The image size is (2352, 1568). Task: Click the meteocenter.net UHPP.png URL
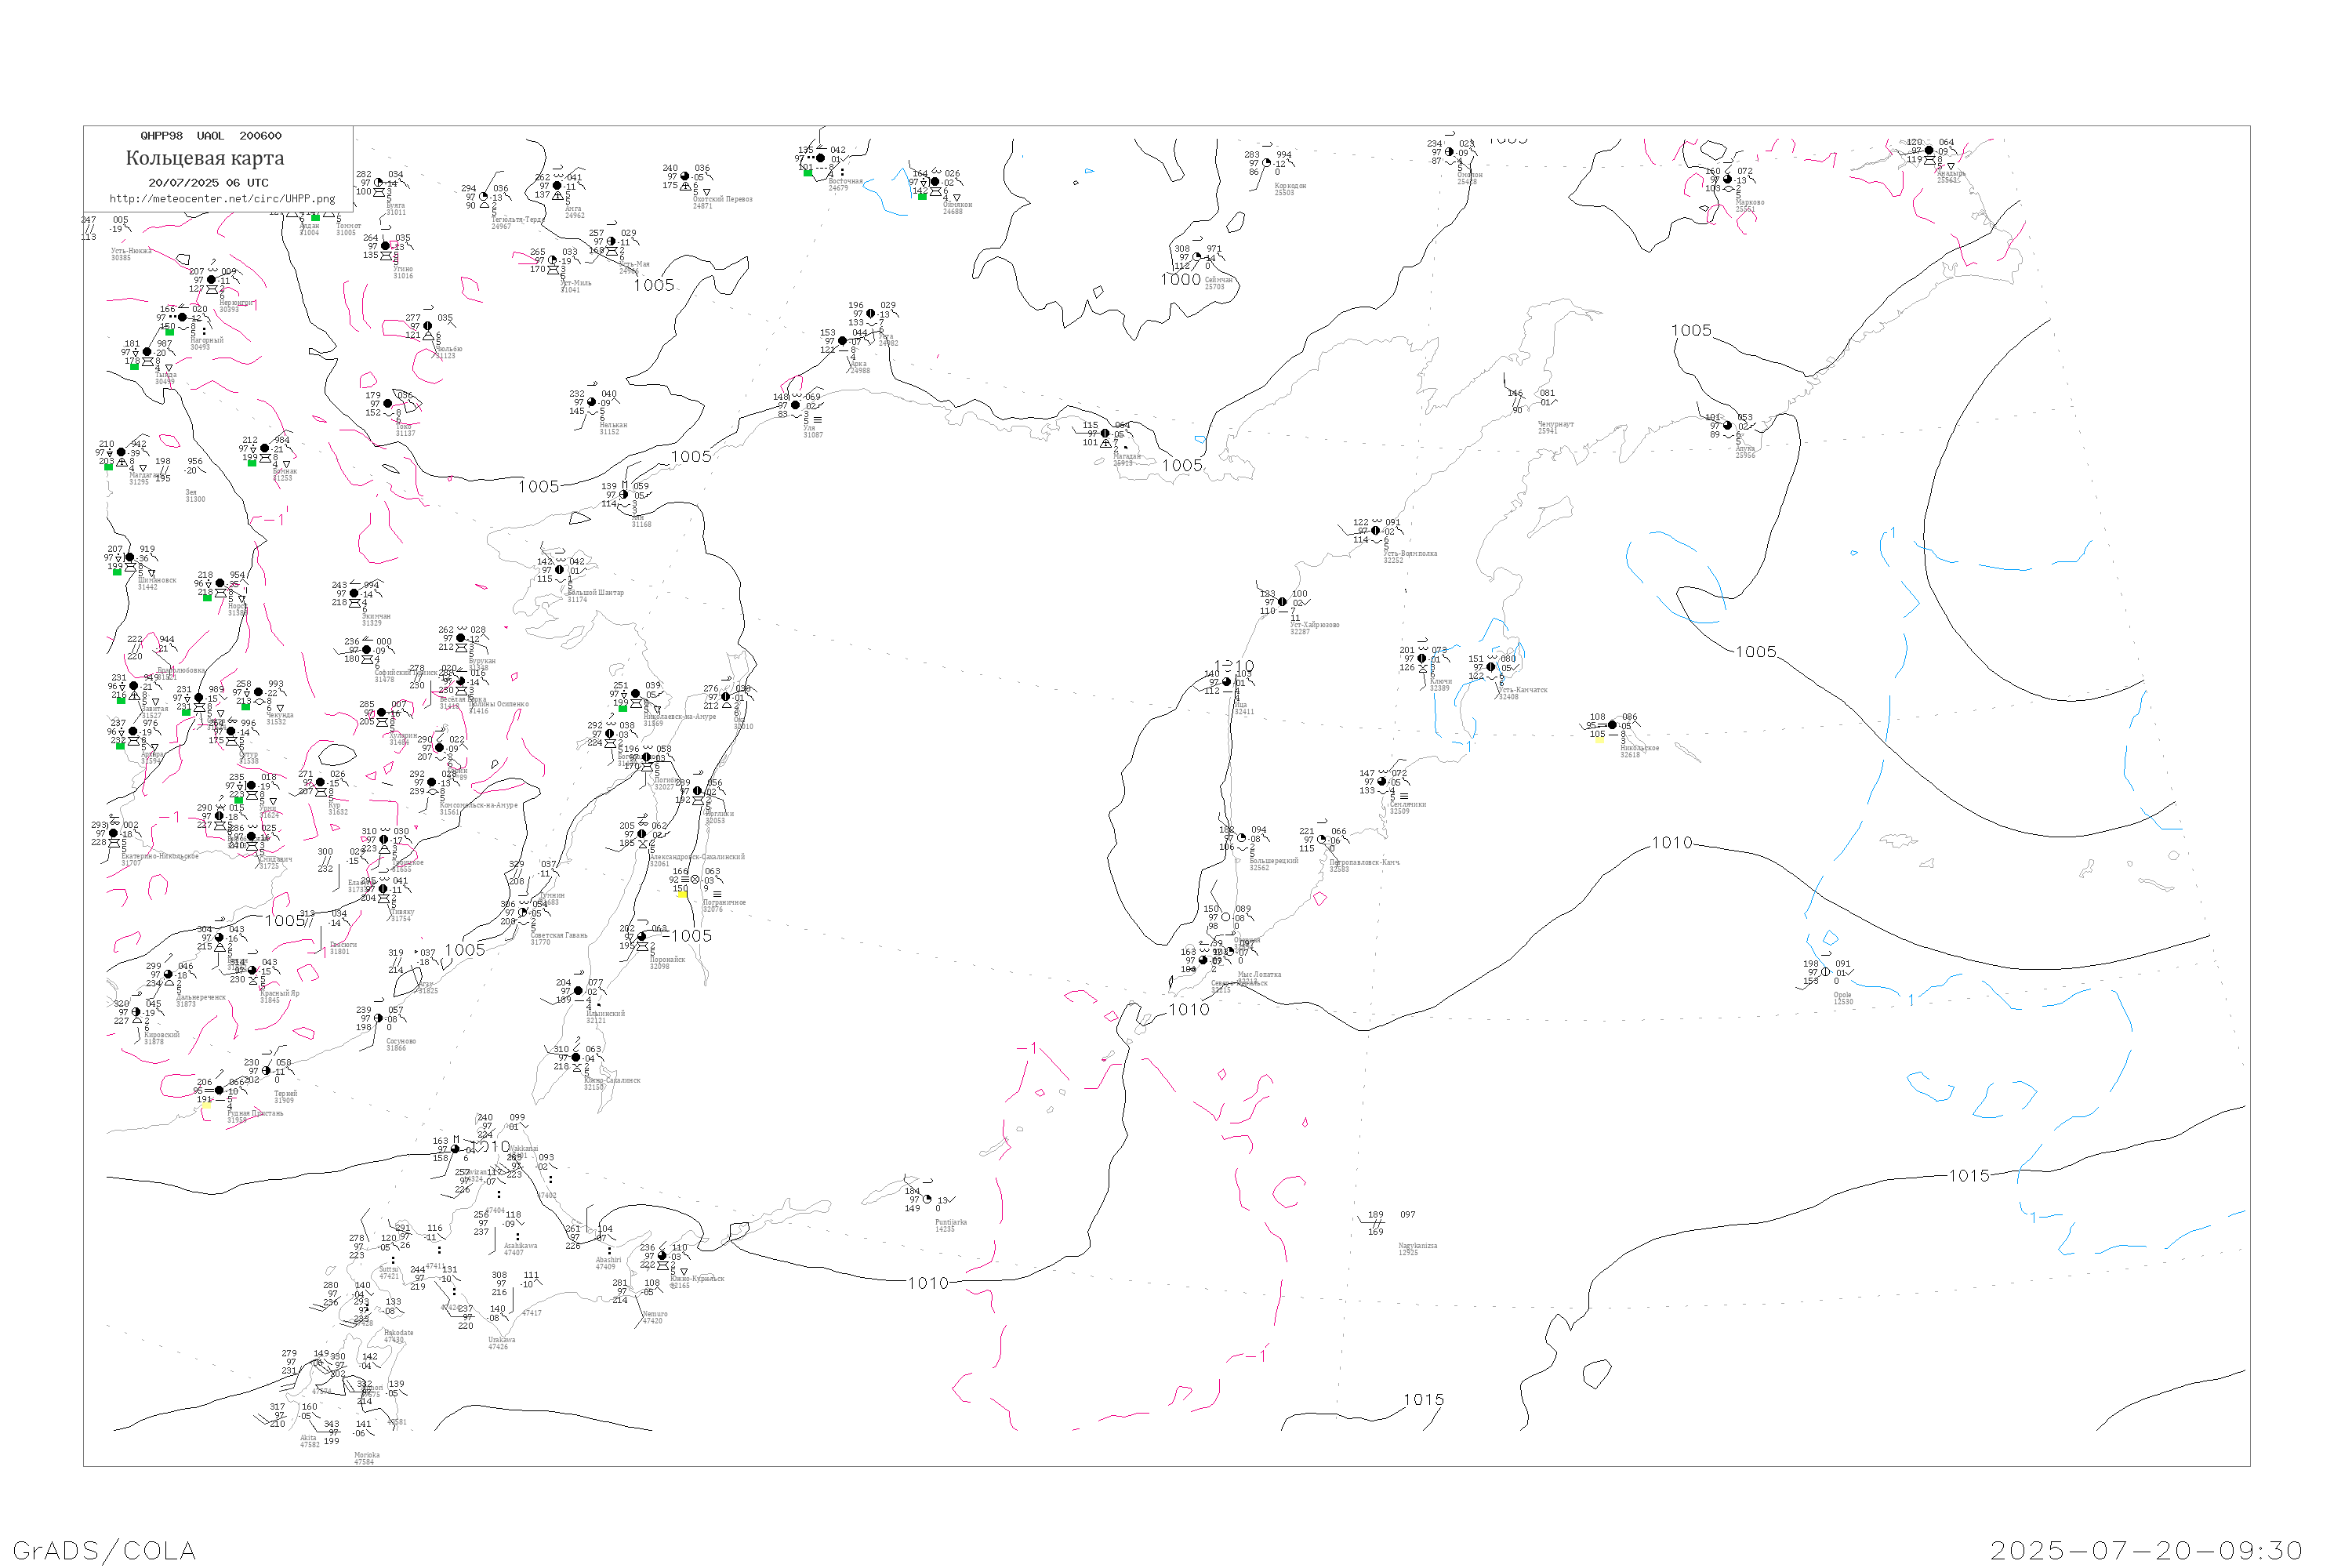coord(222,199)
